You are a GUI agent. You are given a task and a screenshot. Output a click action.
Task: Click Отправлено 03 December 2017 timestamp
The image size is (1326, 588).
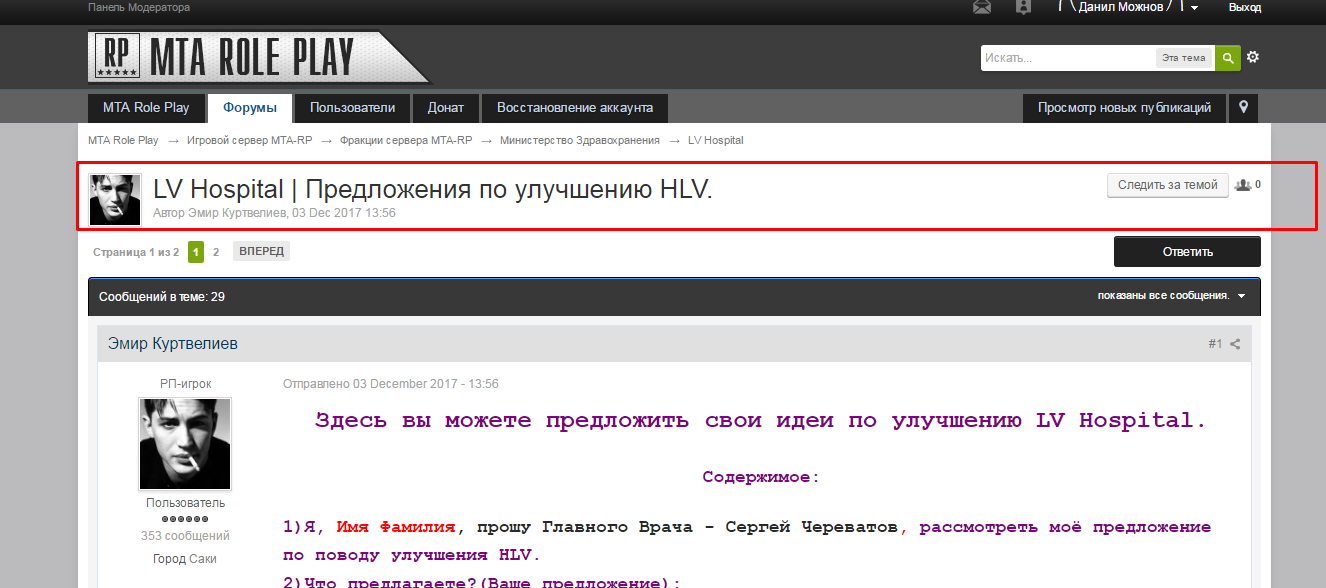391,384
